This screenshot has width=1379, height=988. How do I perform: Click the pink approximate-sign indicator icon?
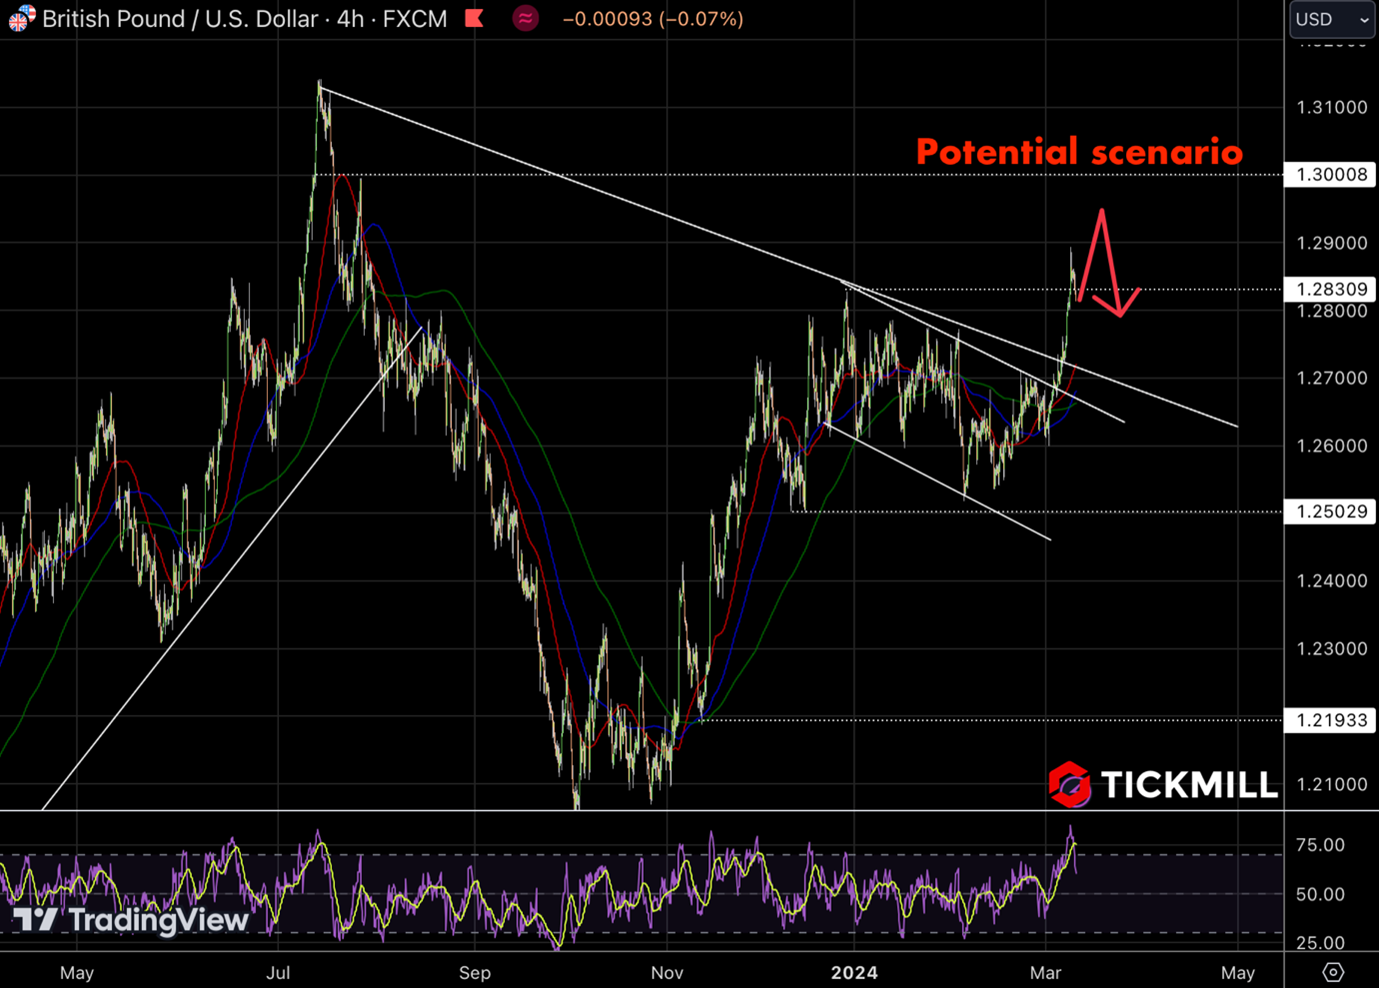525,18
